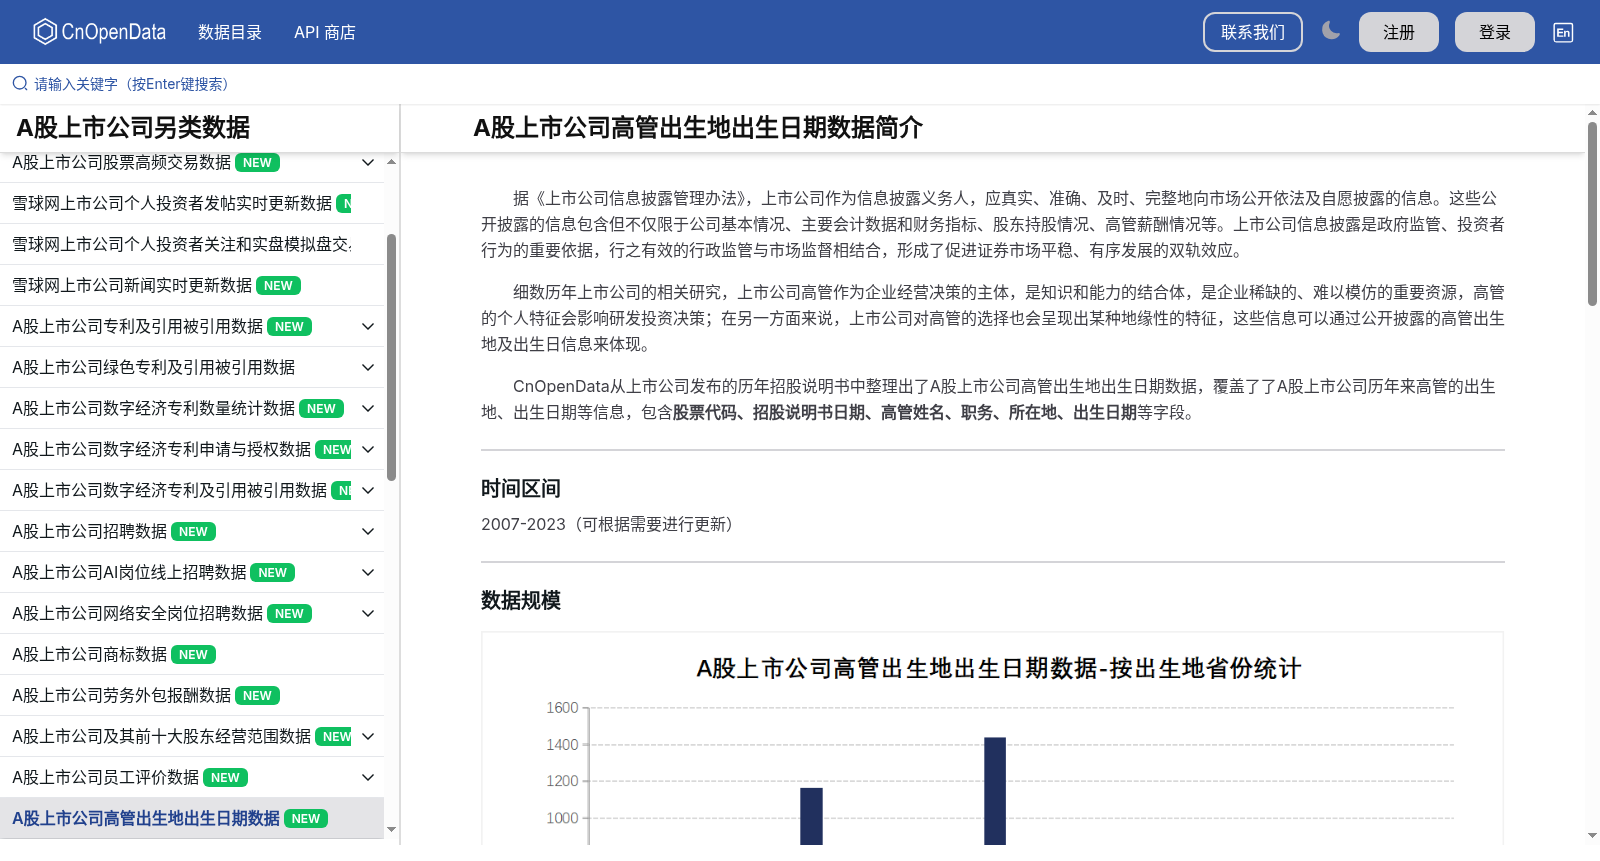
Task: Click NEW badge on 新闻实时更新数据 row
Action: click(x=279, y=286)
